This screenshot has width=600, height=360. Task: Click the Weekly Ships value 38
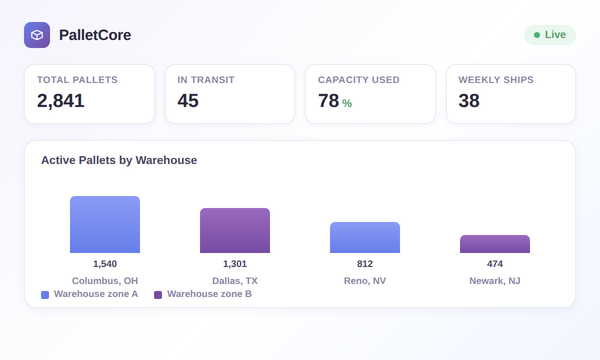pyautogui.click(x=469, y=101)
